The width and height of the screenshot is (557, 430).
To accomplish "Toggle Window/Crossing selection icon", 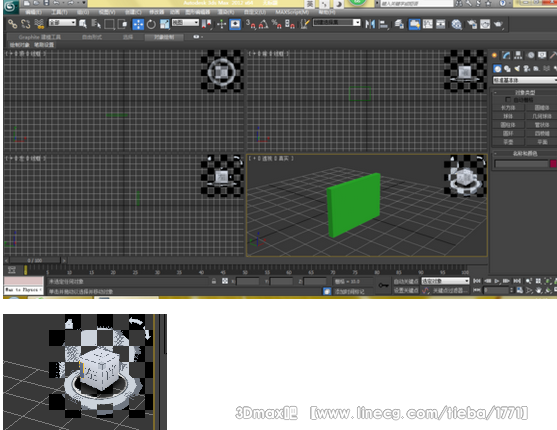I will coord(123,24).
